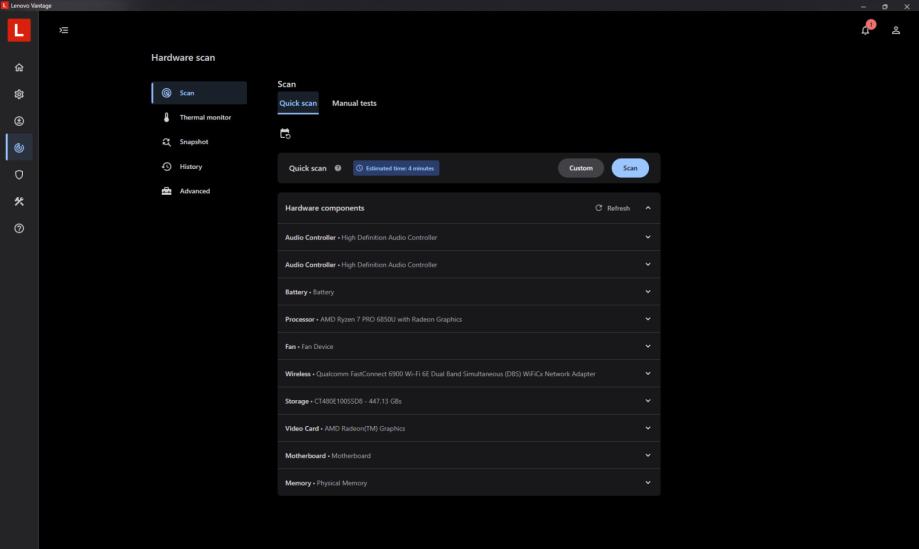Click Wireless Qualcomm FastConnect 6900 text
Image resolution: width=919 pixels, height=549 pixels.
440,374
